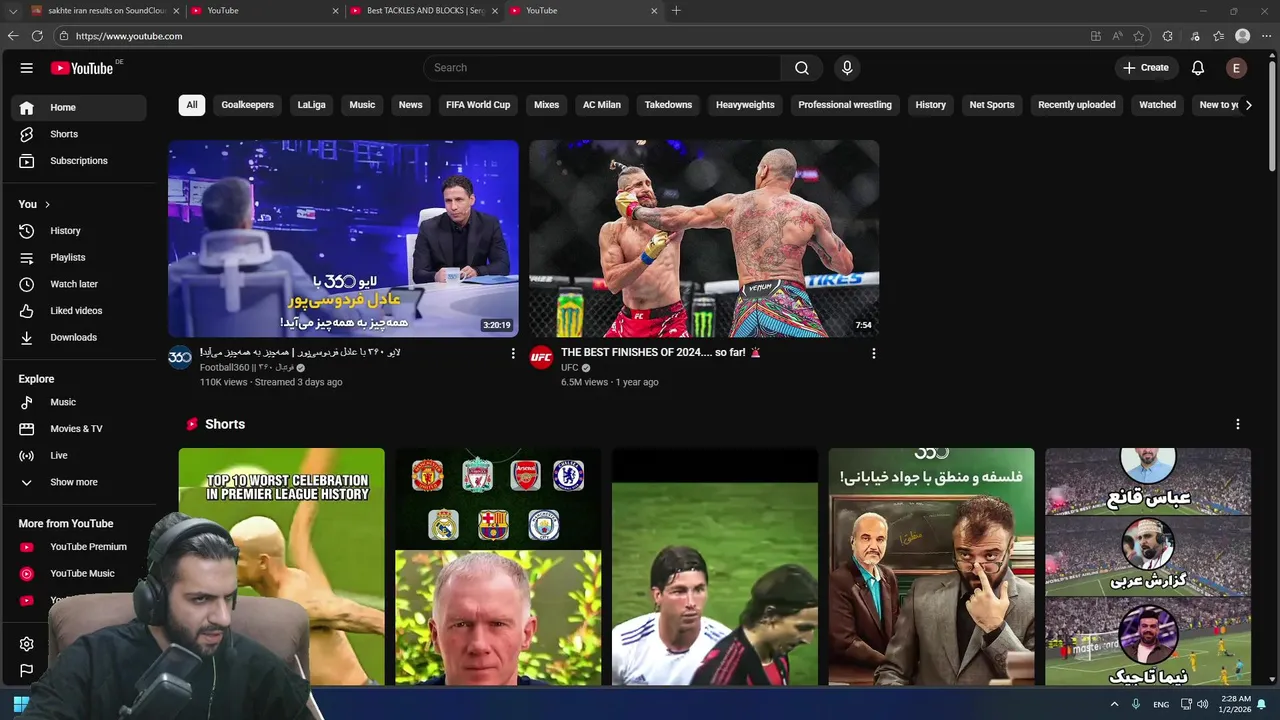Open Shorts section more options menu

tap(1238, 424)
